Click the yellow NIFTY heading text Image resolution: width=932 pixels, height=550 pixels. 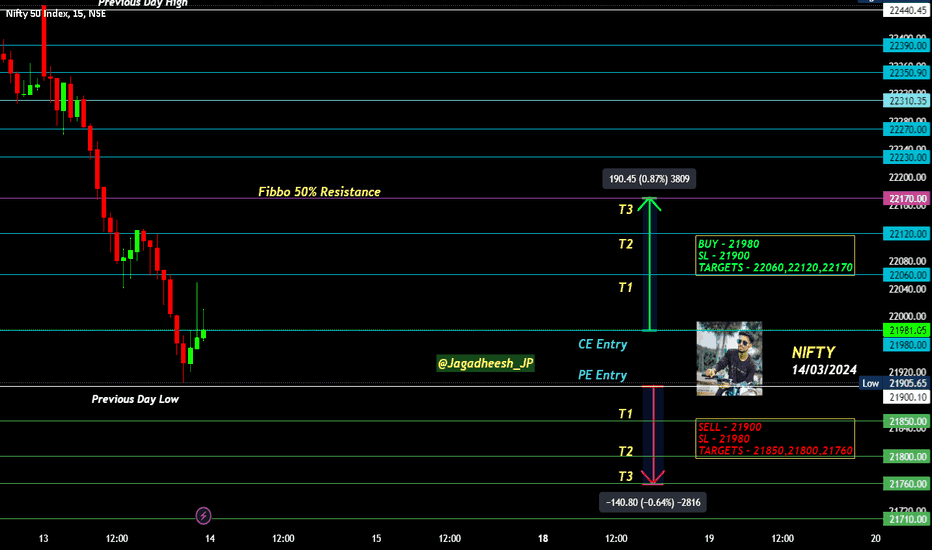click(813, 352)
